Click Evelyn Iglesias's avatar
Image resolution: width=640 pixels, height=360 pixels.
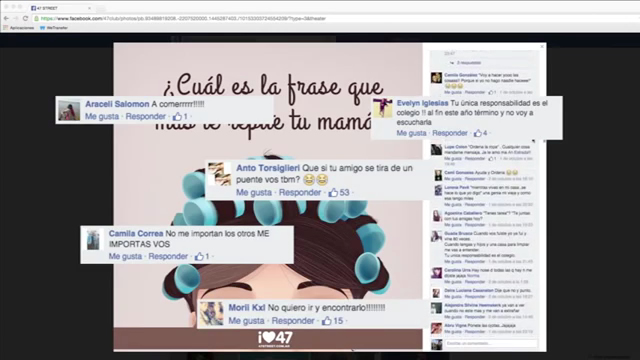(x=382, y=108)
